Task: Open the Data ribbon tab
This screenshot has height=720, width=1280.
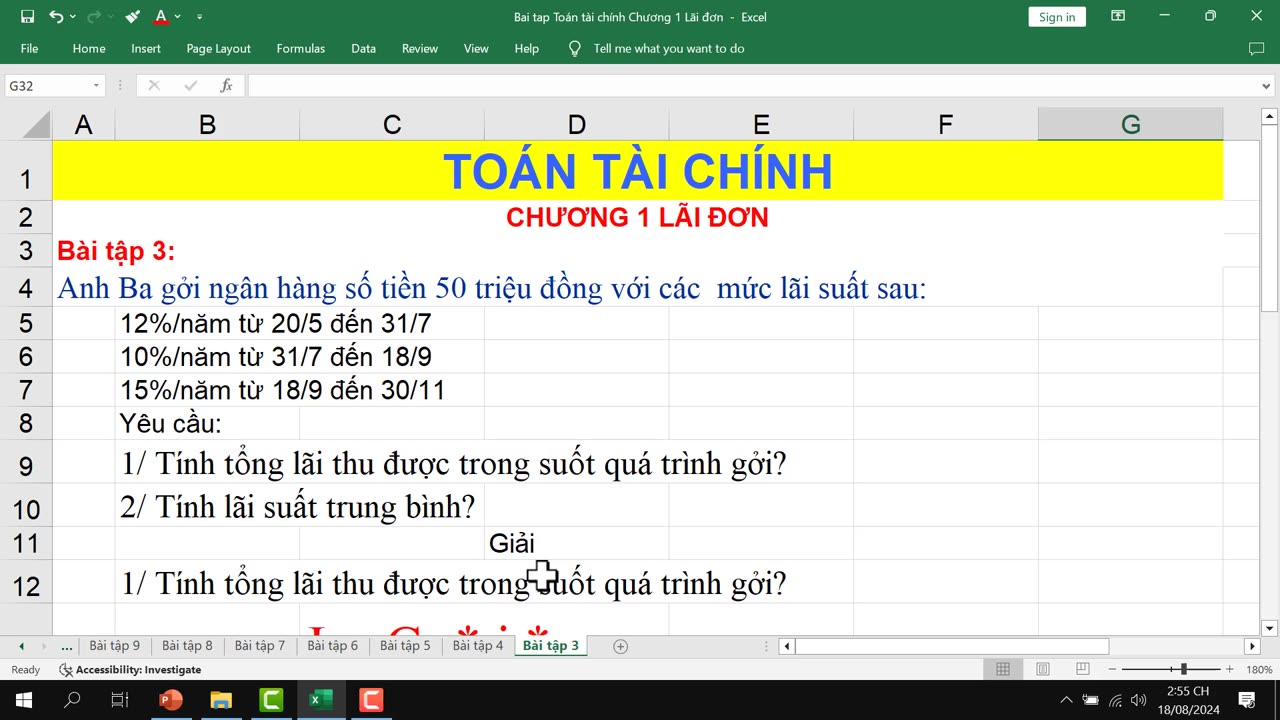Action: click(x=364, y=48)
